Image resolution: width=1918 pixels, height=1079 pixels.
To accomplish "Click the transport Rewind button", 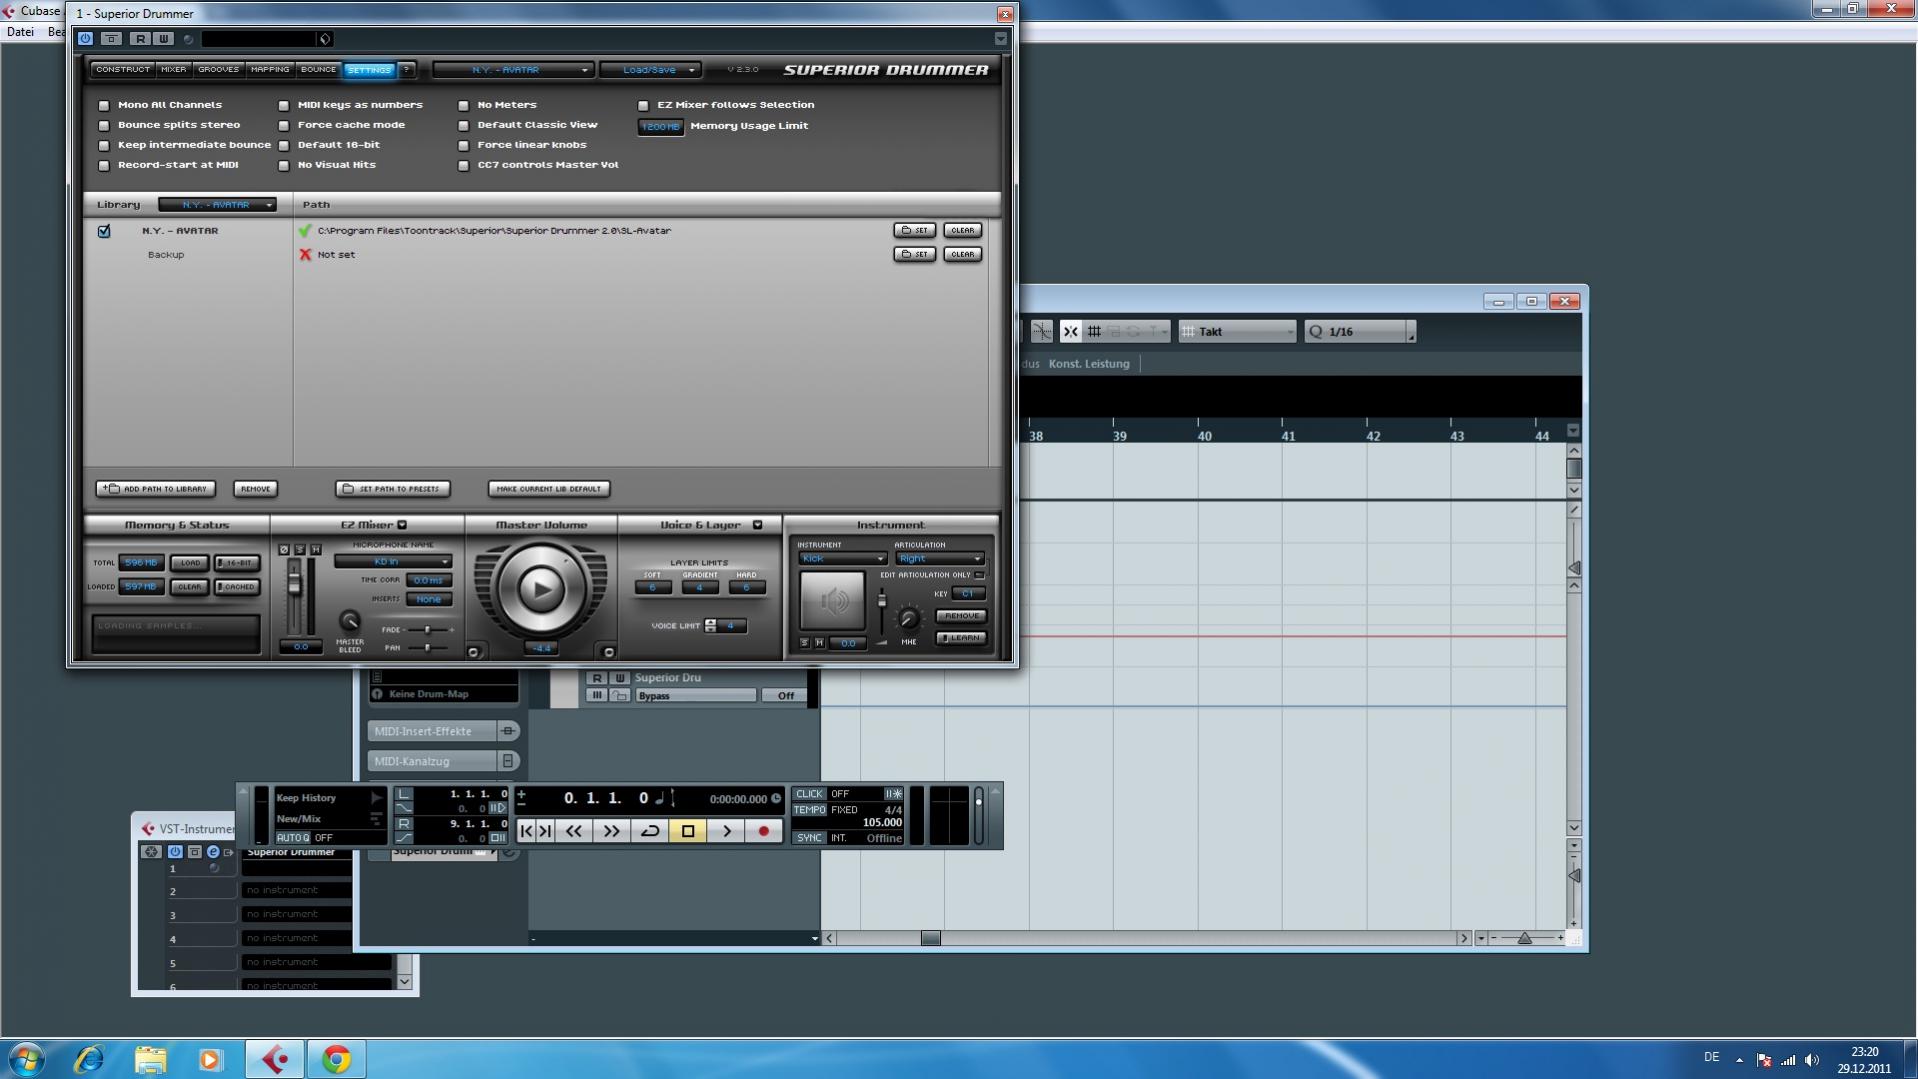I will point(574,831).
